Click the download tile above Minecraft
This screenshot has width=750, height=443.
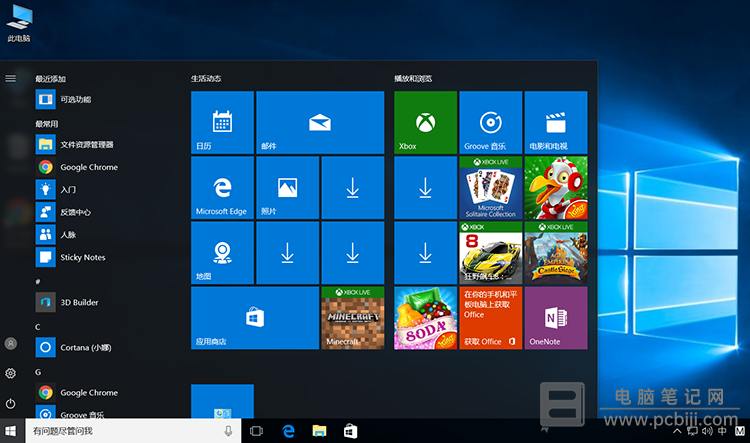click(x=353, y=253)
